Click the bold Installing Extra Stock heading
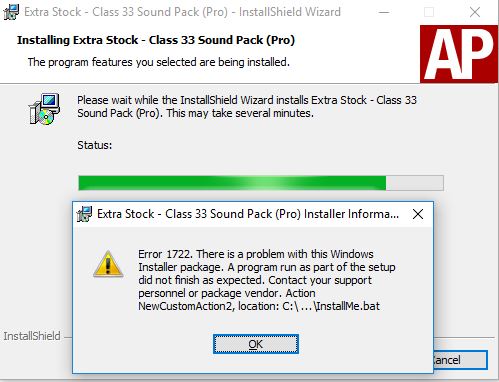This screenshot has width=499, height=382. tap(156, 40)
